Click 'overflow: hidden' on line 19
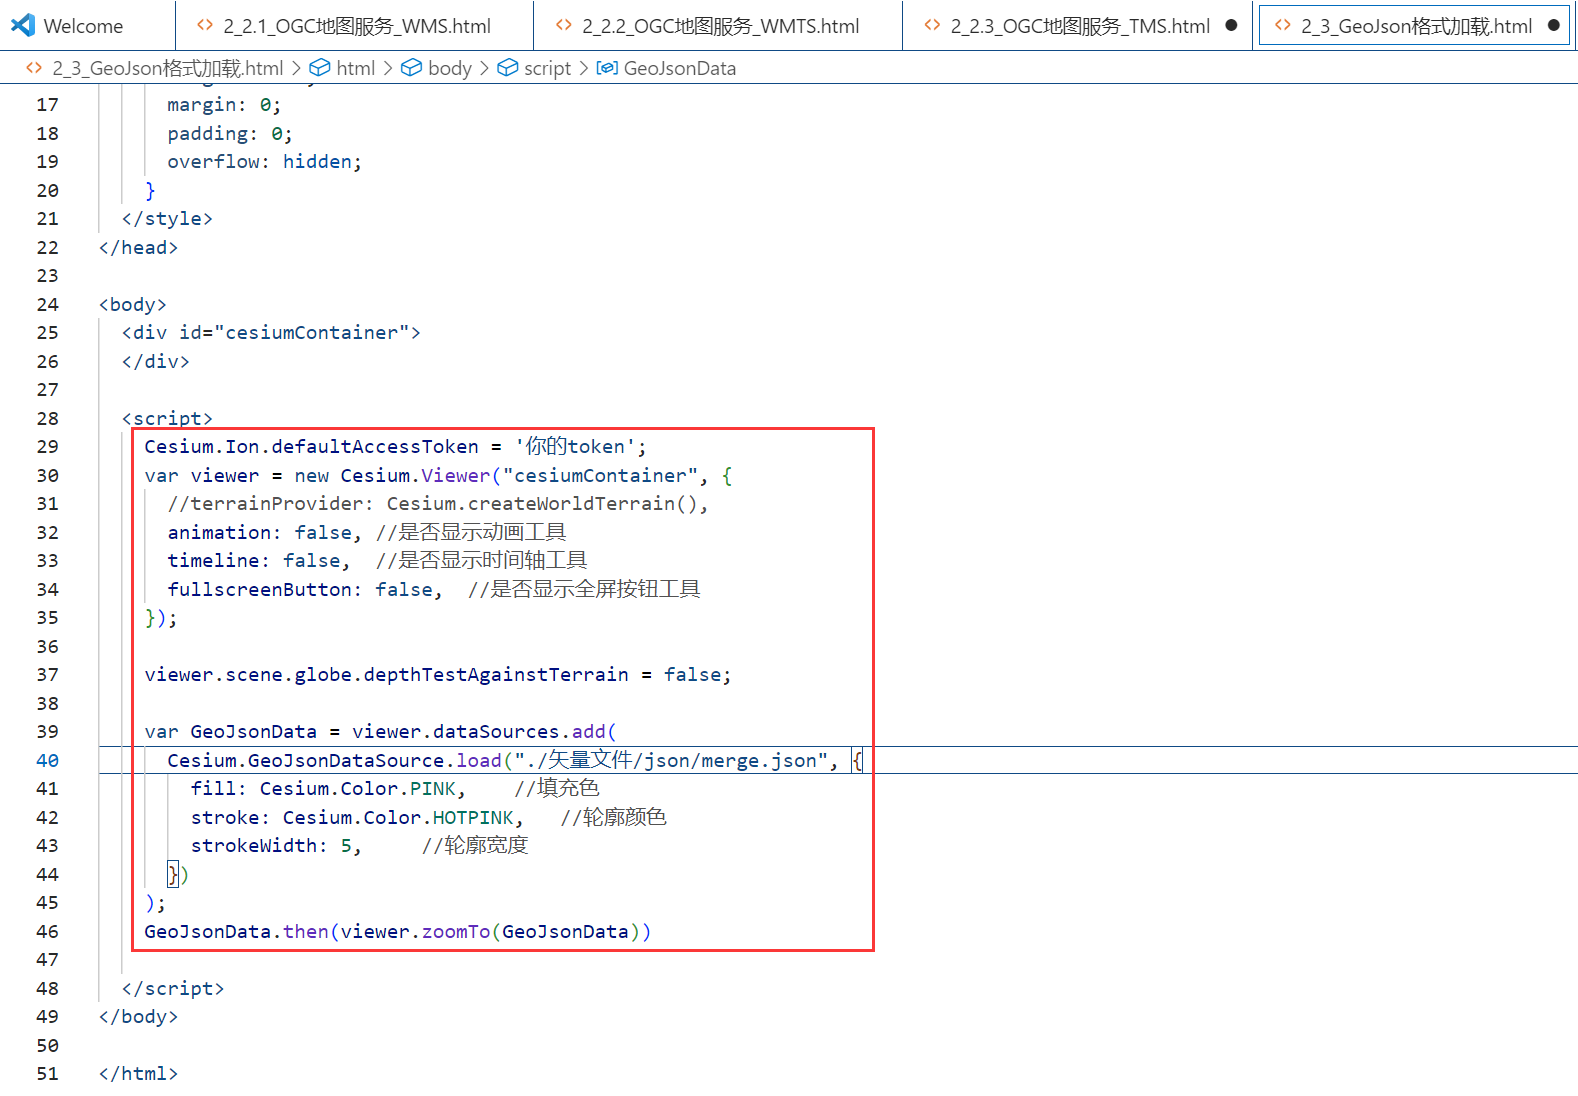This screenshot has width=1578, height=1096. pos(260,162)
